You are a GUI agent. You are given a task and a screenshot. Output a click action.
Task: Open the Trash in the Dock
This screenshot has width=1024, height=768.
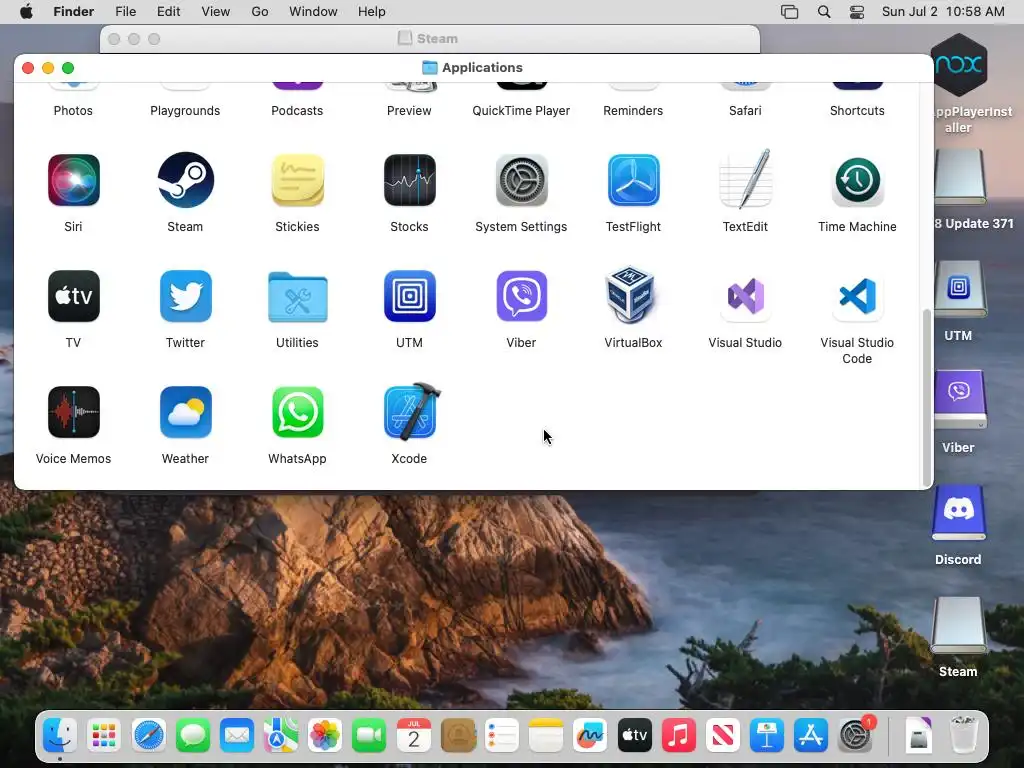click(x=963, y=734)
